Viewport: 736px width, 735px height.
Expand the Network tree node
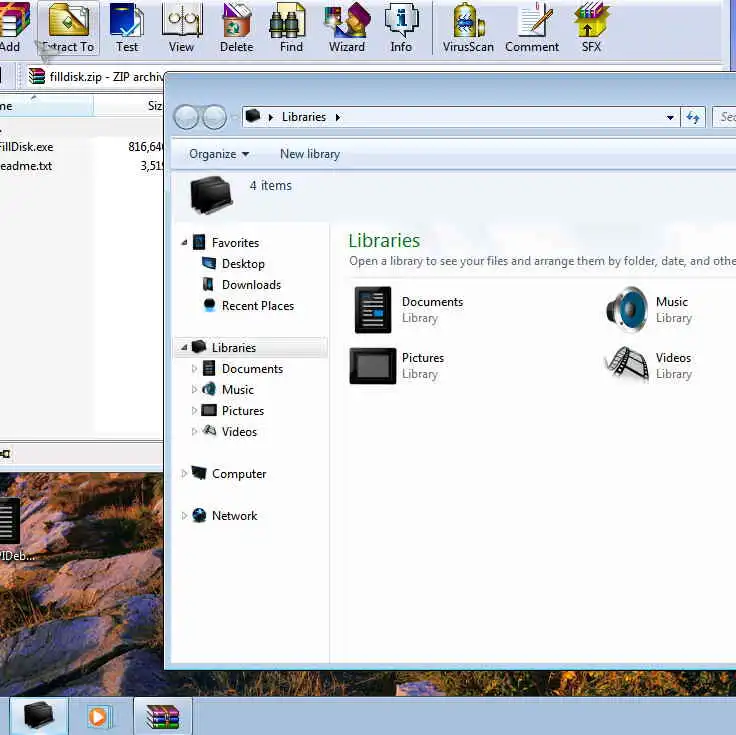(x=184, y=516)
